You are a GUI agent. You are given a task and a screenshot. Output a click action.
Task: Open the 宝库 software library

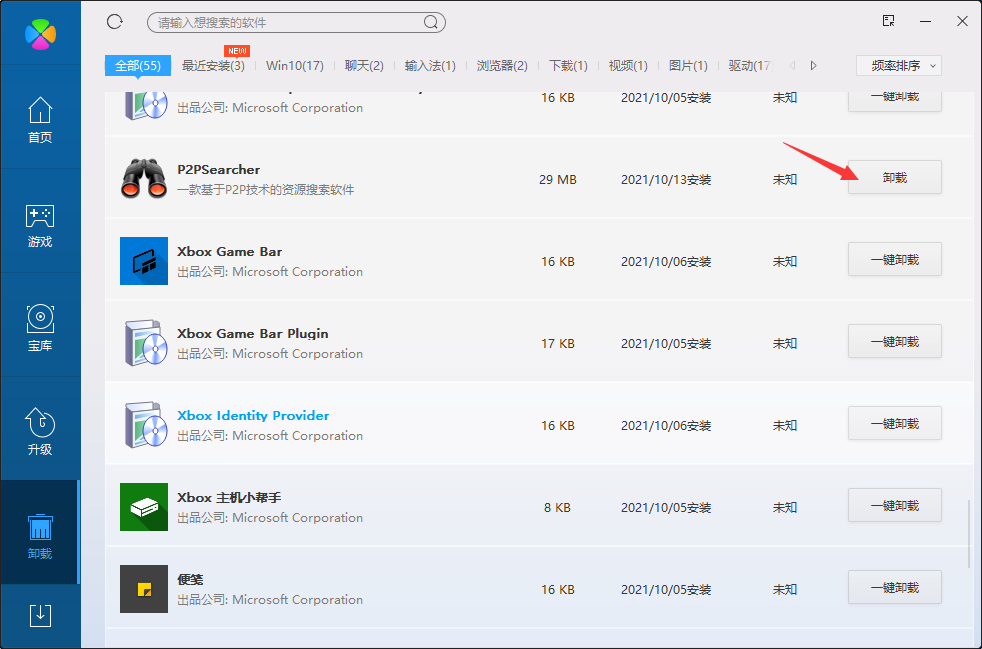coord(40,328)
